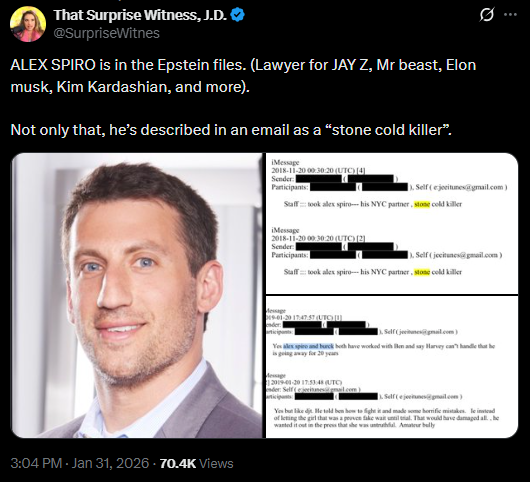This screenshot has height=482, width=530.
Task: Click the "Amateur bully" message paragraph
Action: pos(386,418)
